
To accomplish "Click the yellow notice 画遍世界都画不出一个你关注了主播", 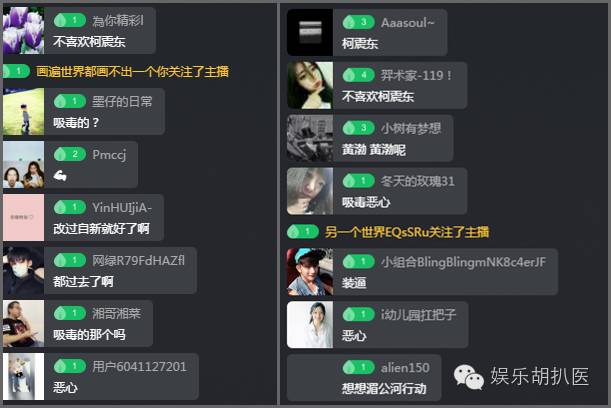I will 132,72.
